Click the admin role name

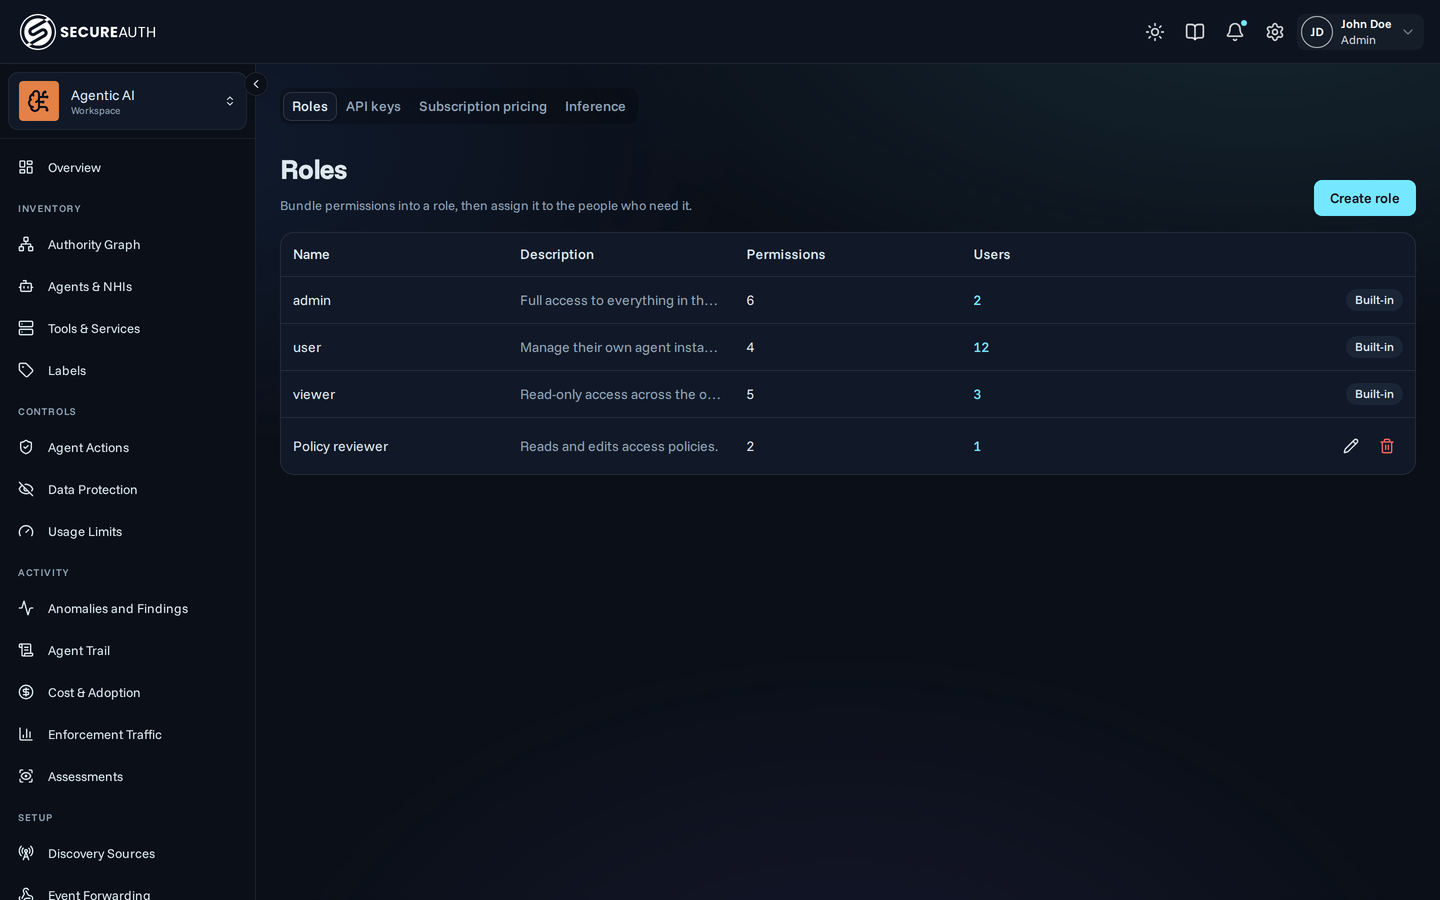312,300
